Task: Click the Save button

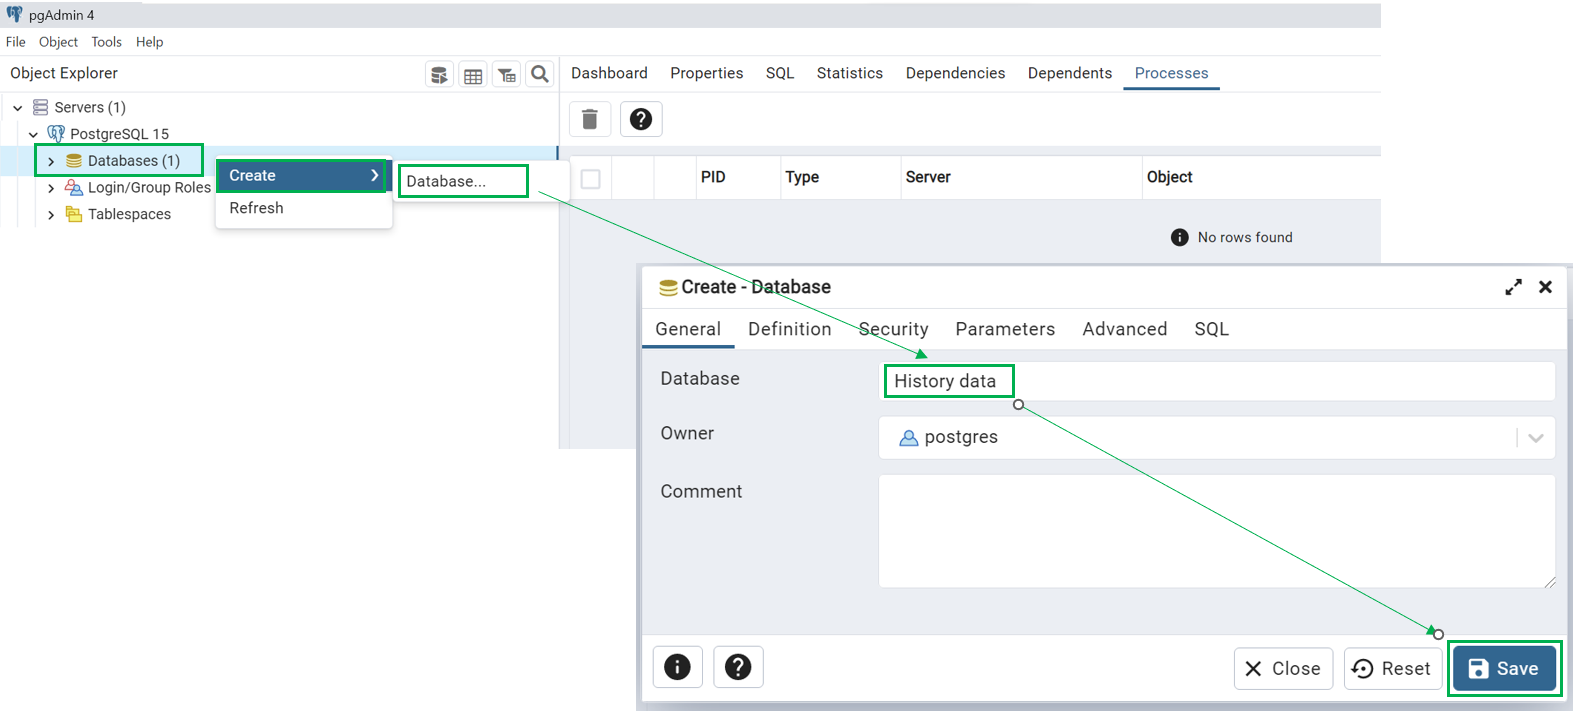Action: (1504, 668)
